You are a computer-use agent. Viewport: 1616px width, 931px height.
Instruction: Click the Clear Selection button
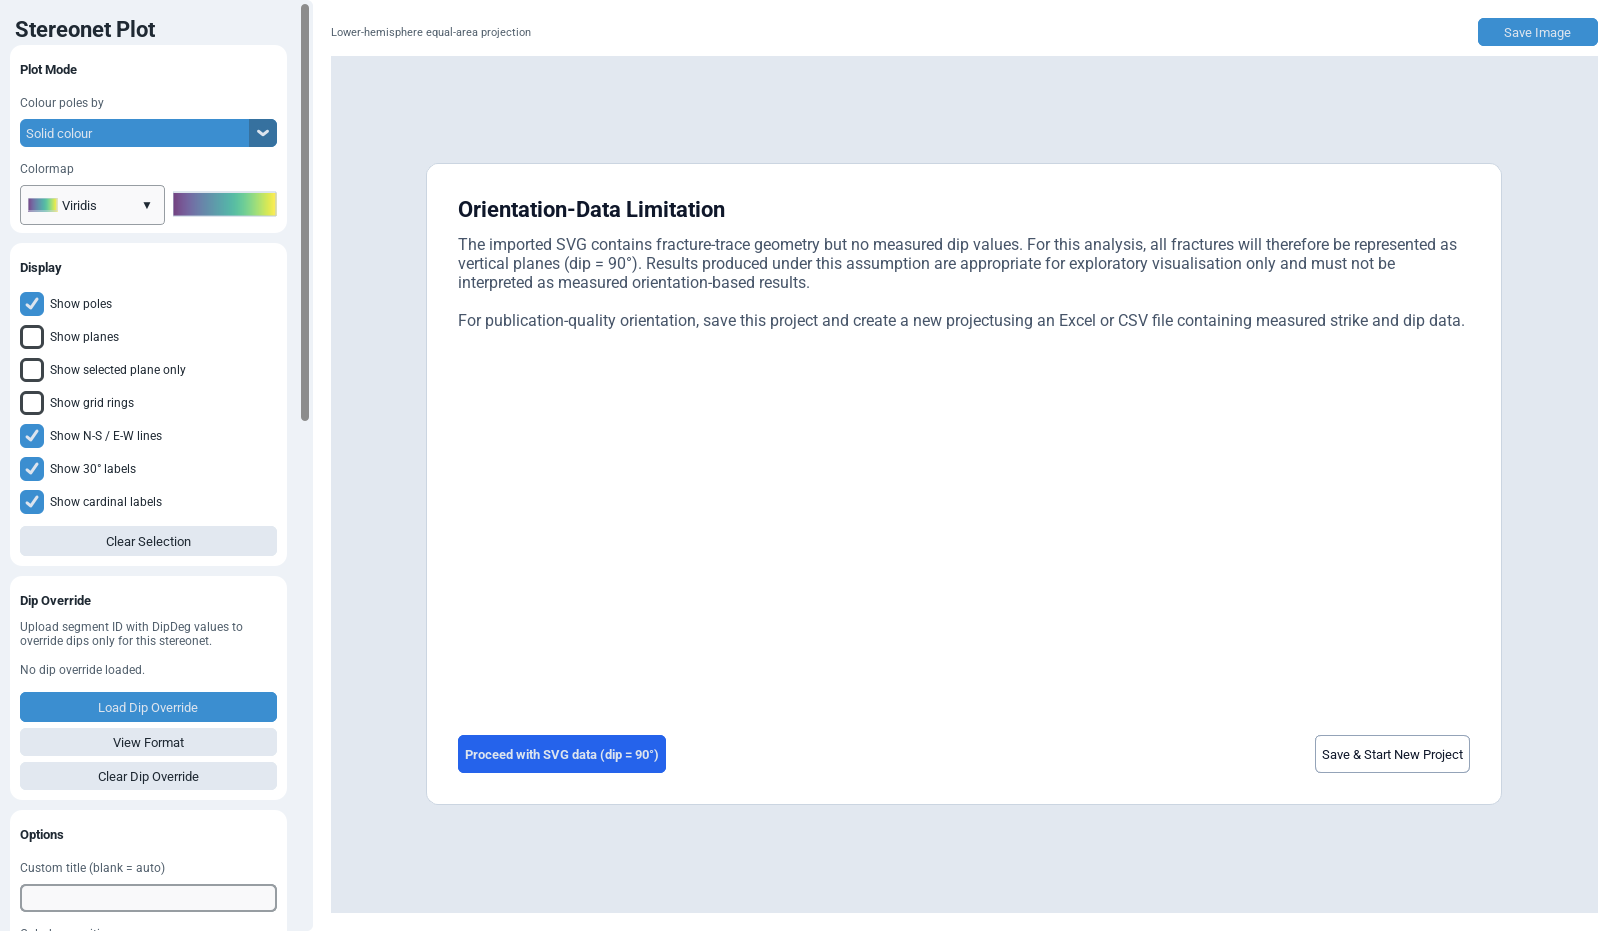[x=148, y=541]
